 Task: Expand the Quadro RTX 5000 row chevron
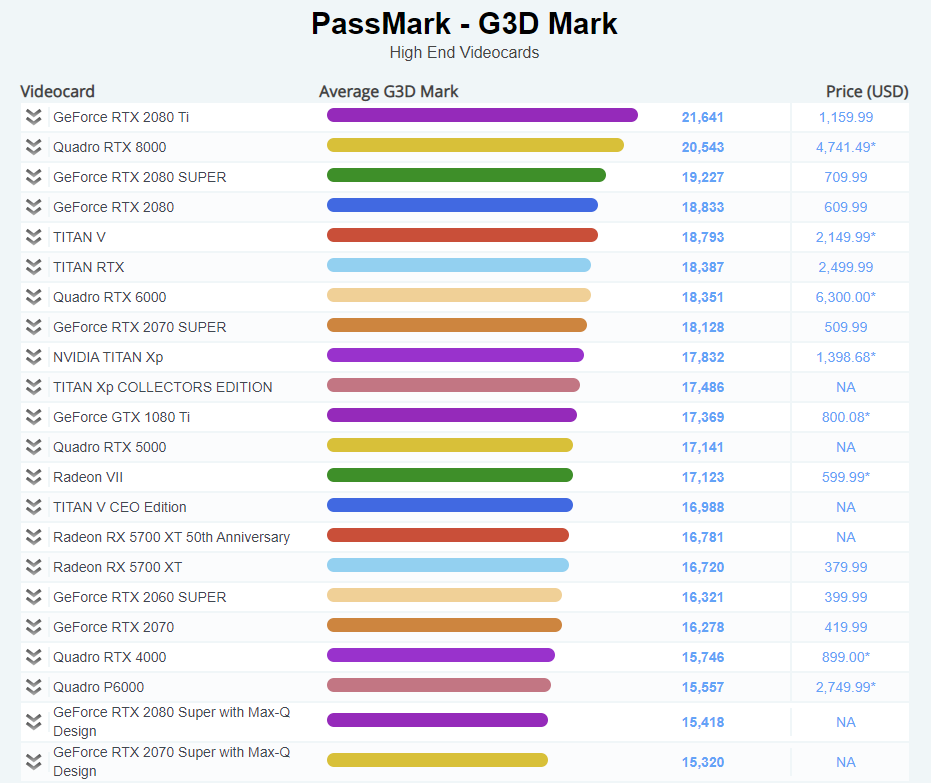click(x=34, y=447)
